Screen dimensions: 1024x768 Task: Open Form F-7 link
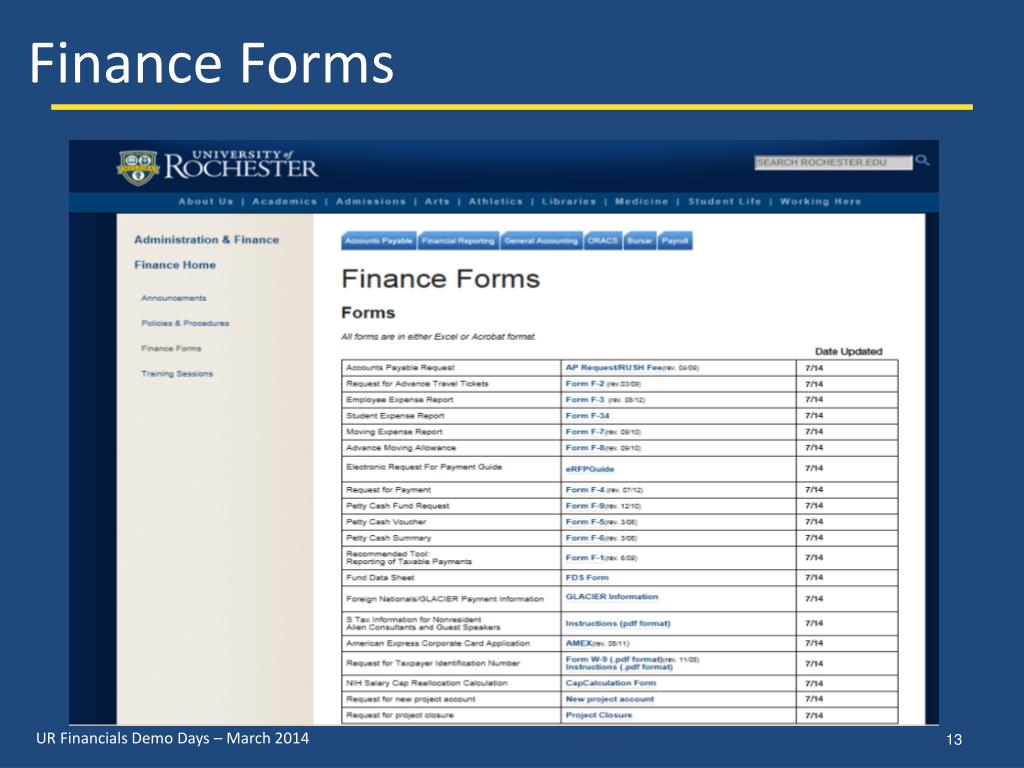point(584,432)
